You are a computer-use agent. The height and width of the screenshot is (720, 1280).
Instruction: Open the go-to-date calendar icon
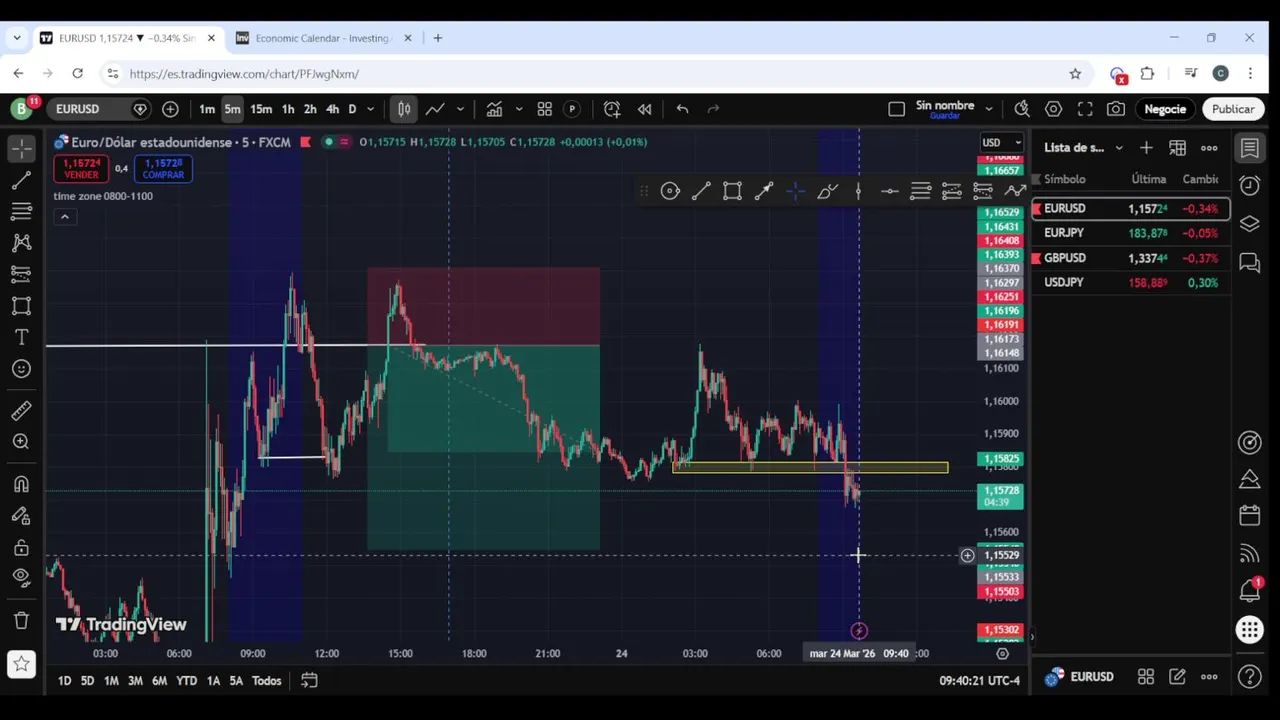(x=309, y=681)
